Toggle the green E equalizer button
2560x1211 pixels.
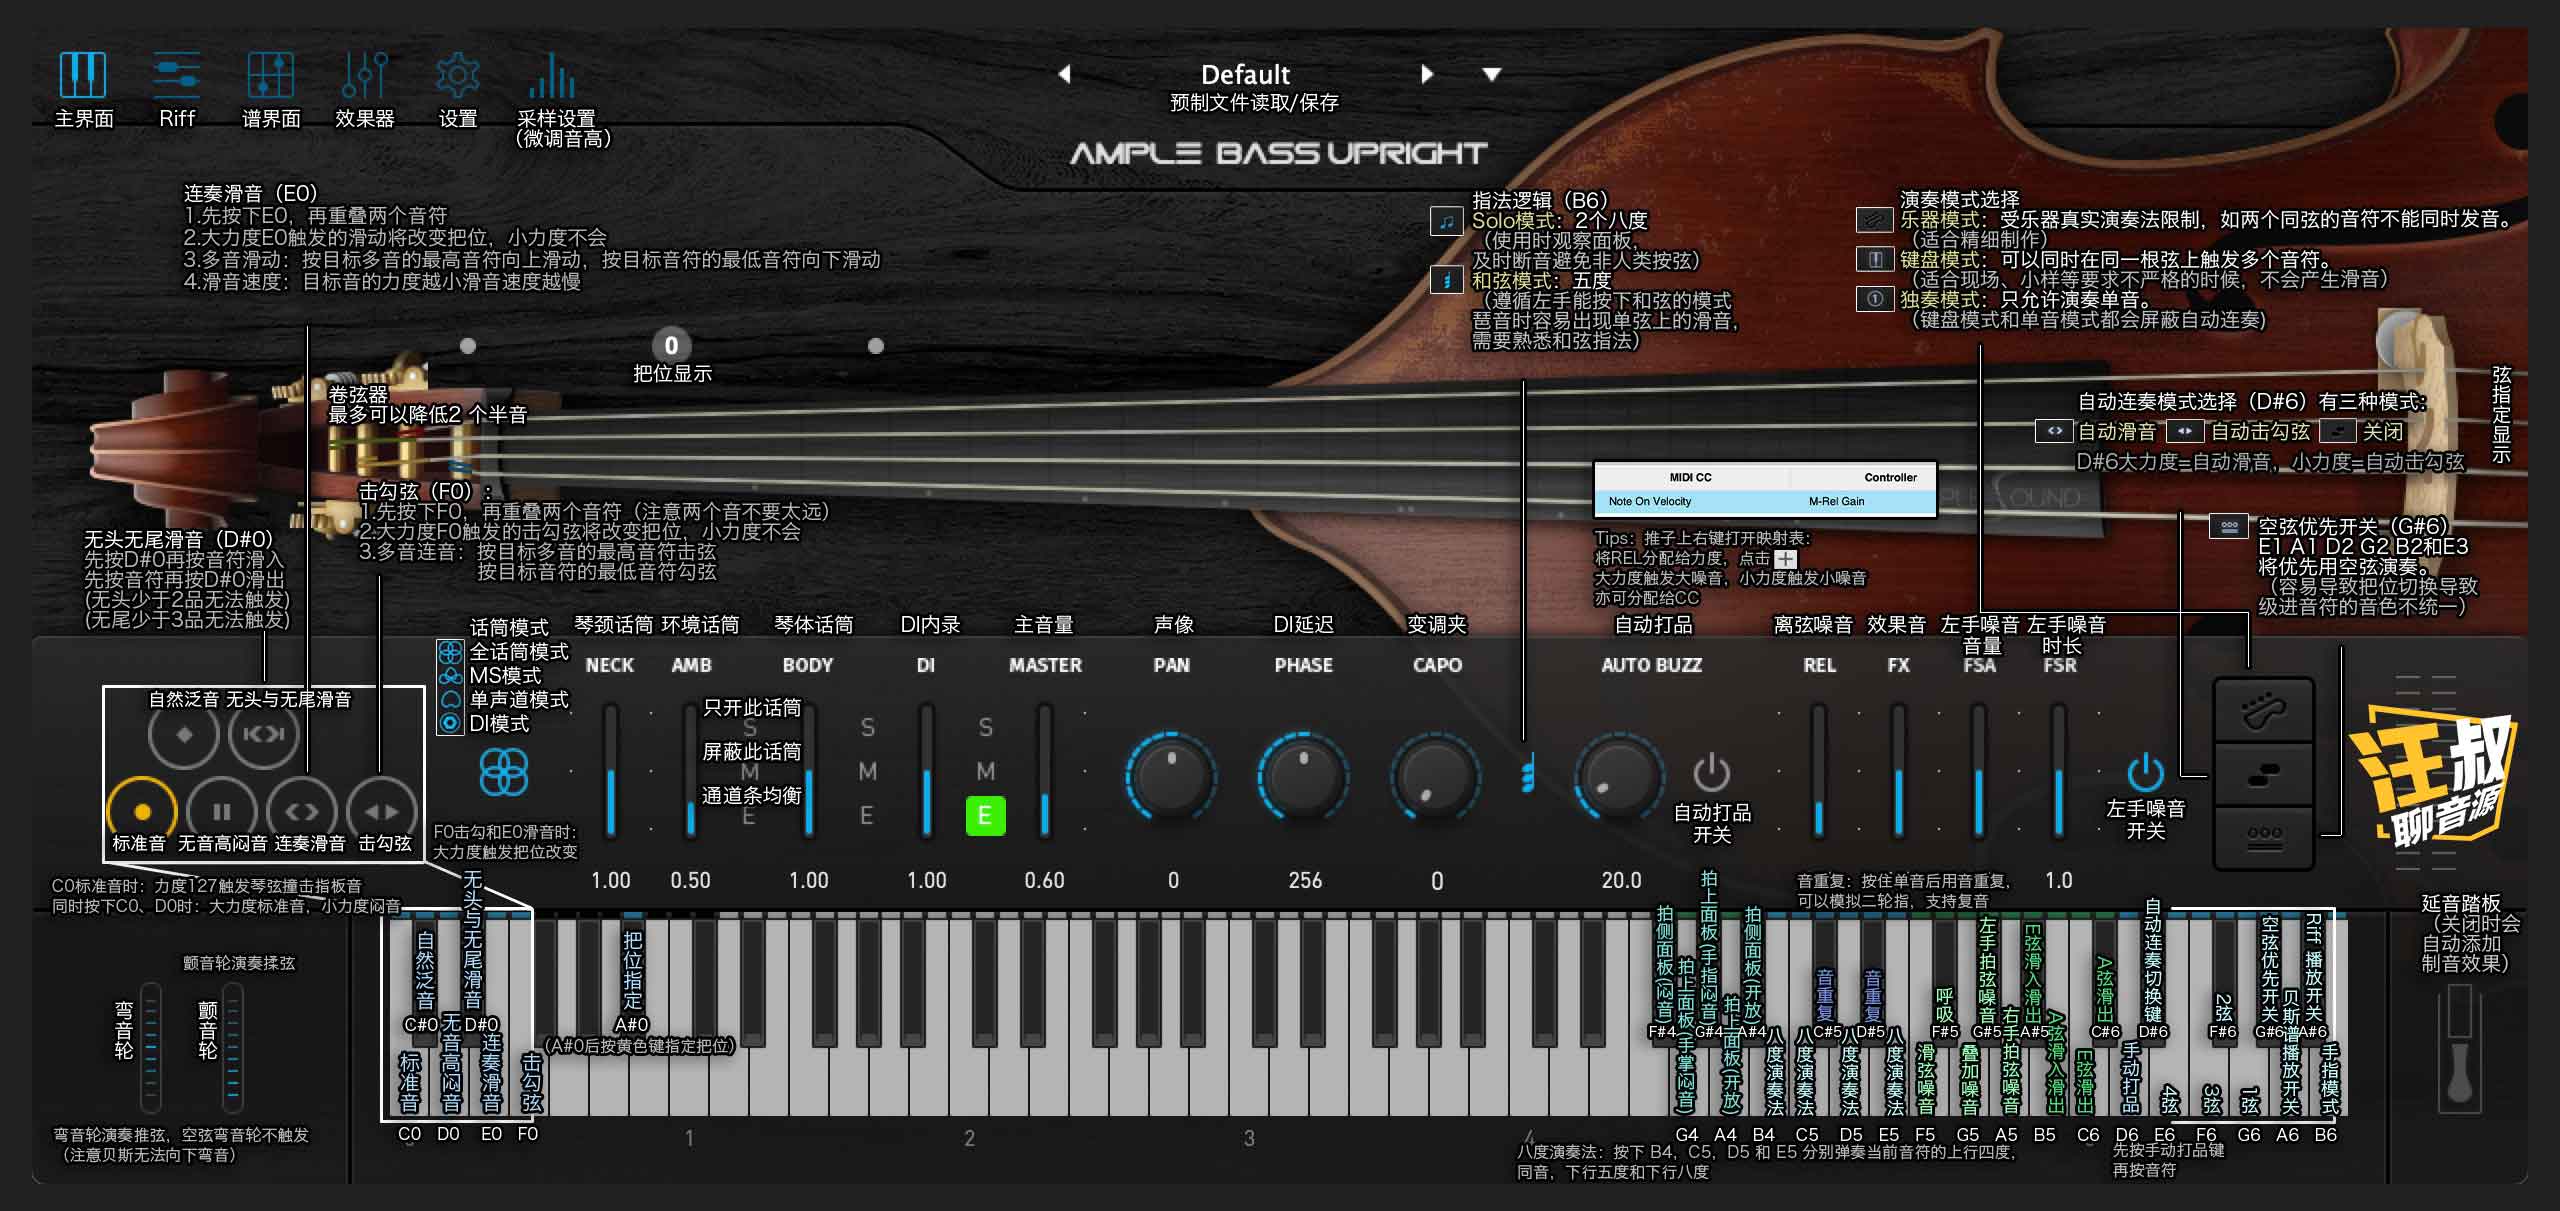coord(985,816)
